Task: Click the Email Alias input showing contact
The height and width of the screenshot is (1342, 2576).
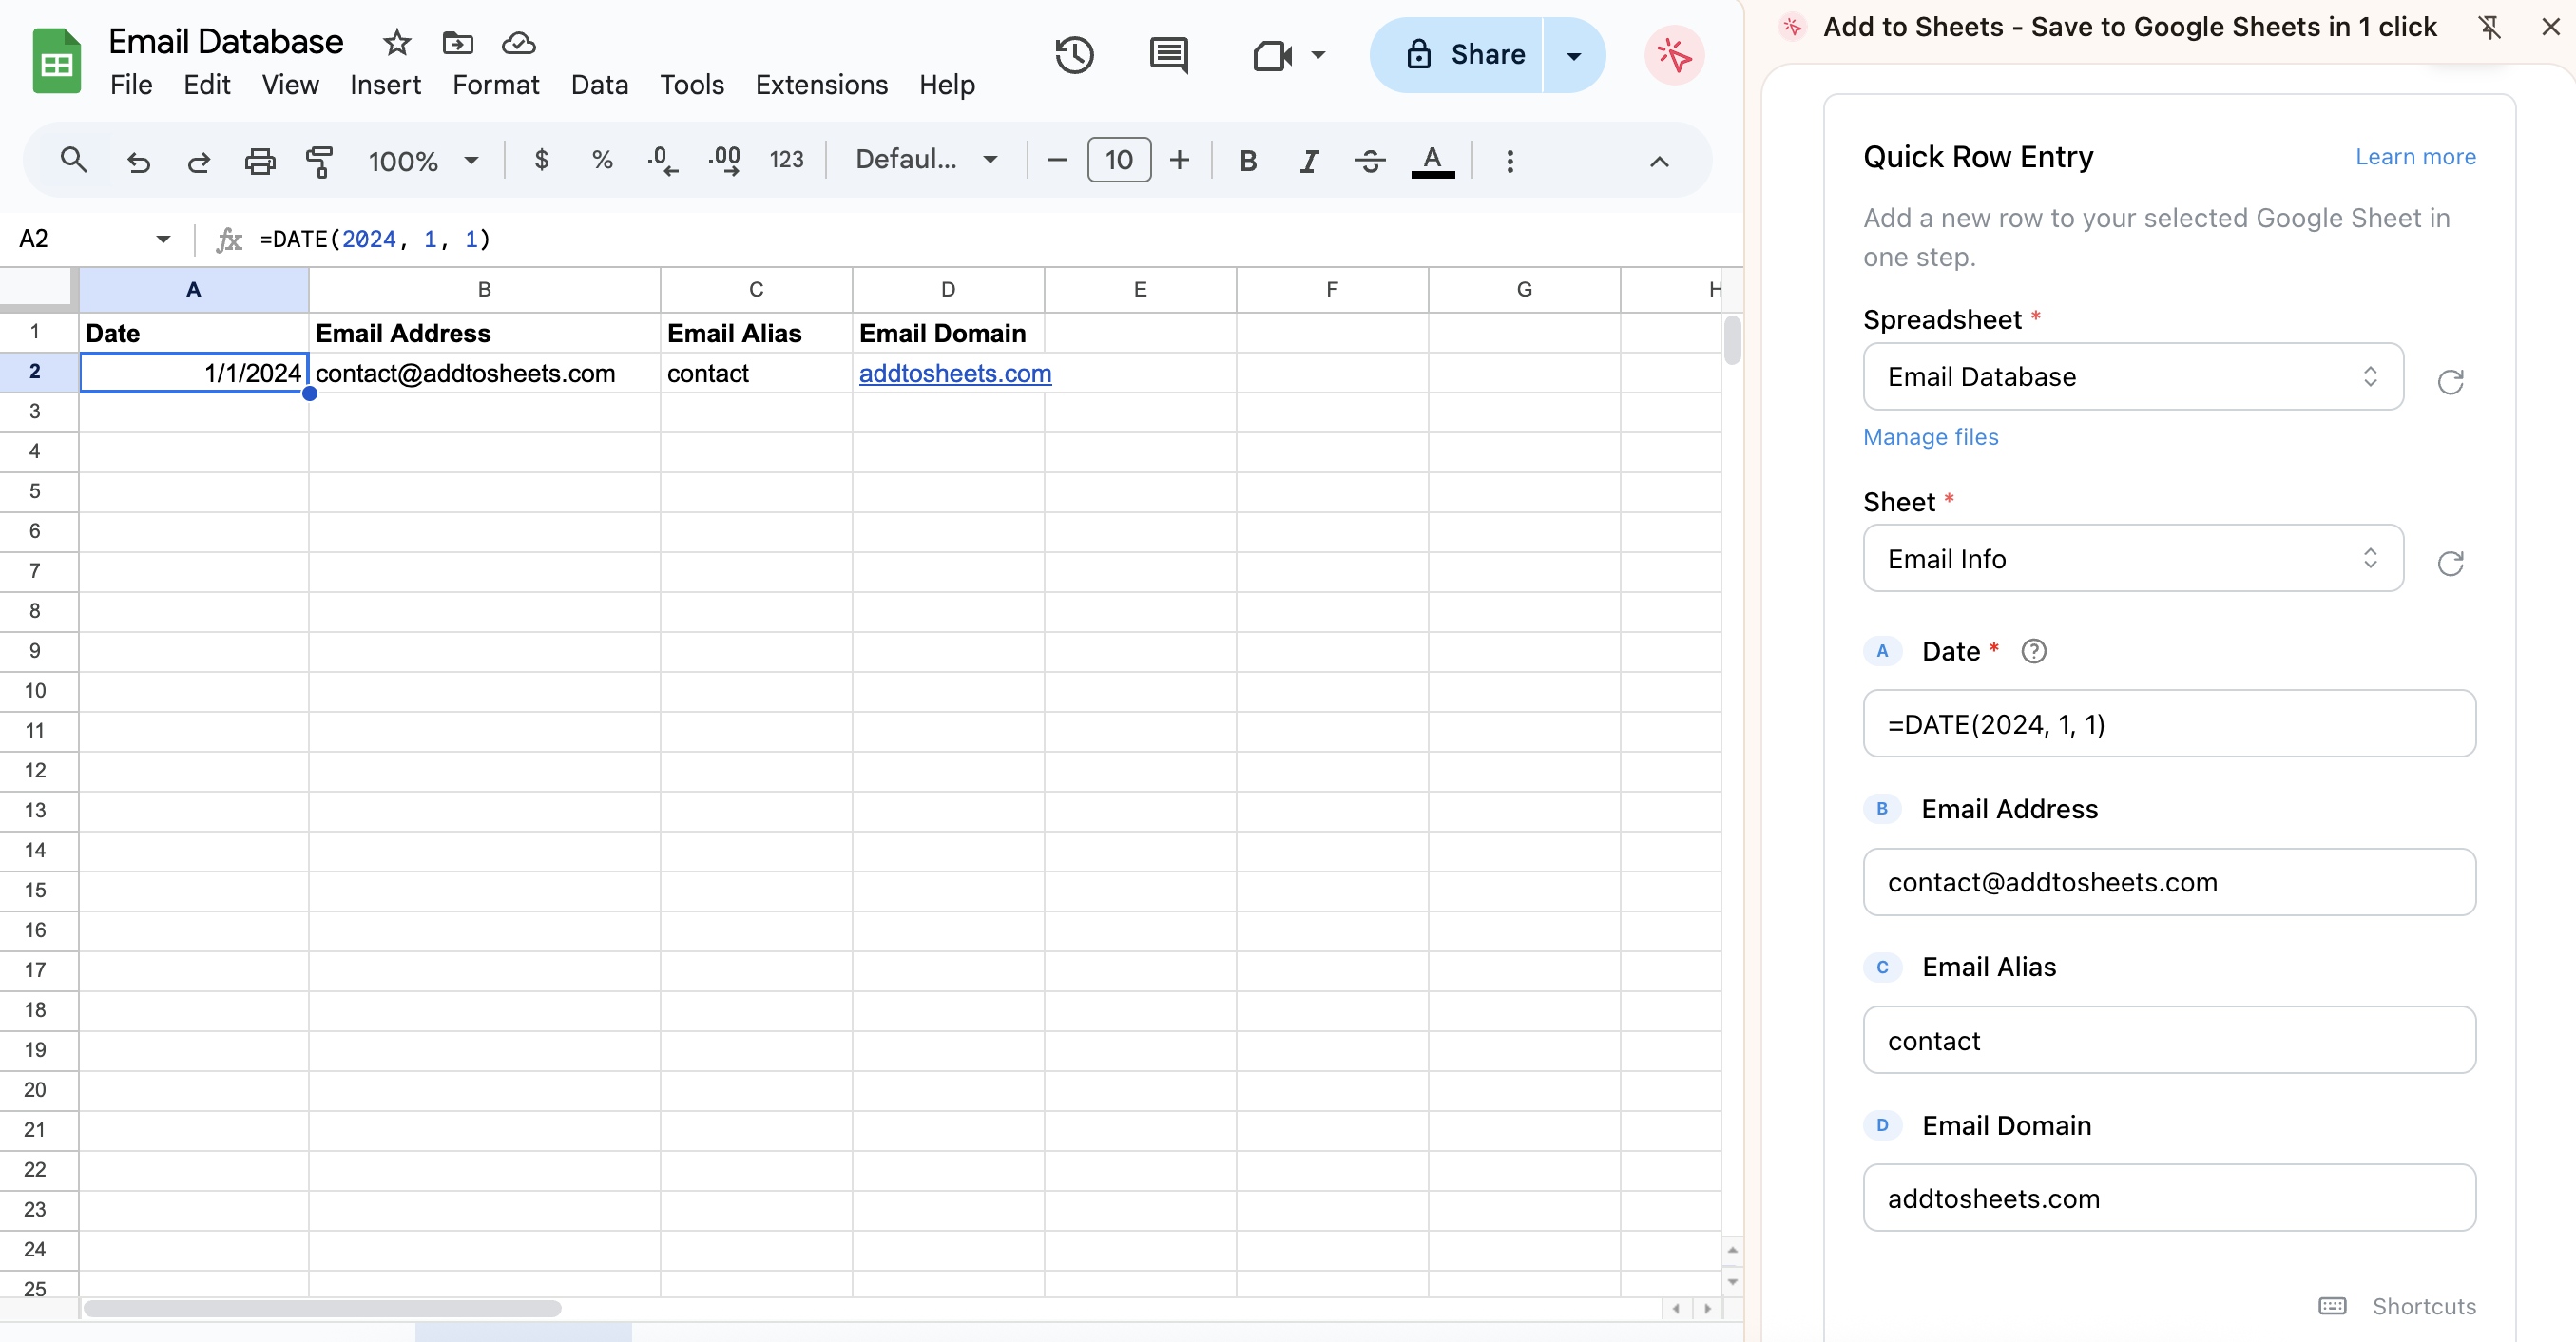Action: (2167, 1040)
